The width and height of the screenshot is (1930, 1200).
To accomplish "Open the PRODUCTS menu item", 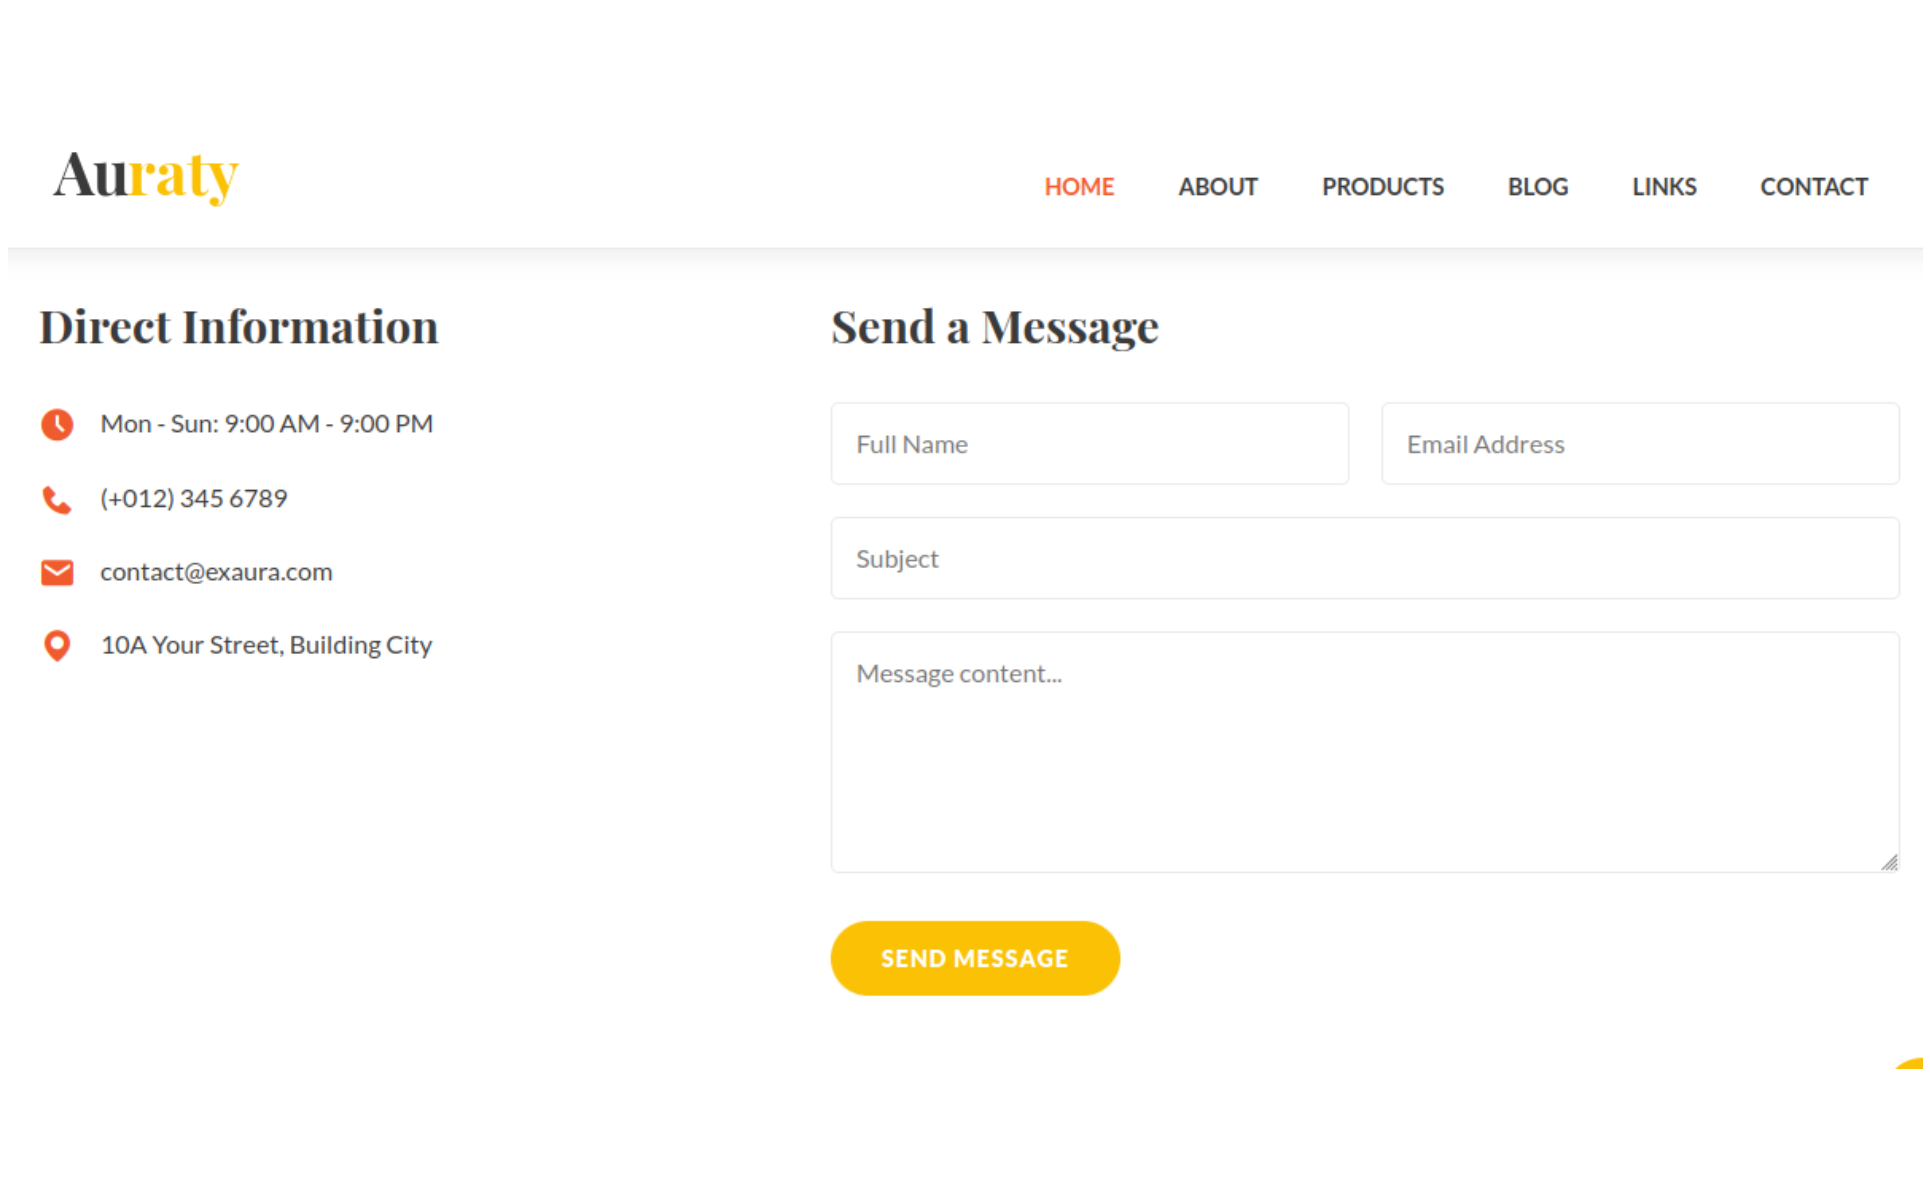I will pos(1382,187).
